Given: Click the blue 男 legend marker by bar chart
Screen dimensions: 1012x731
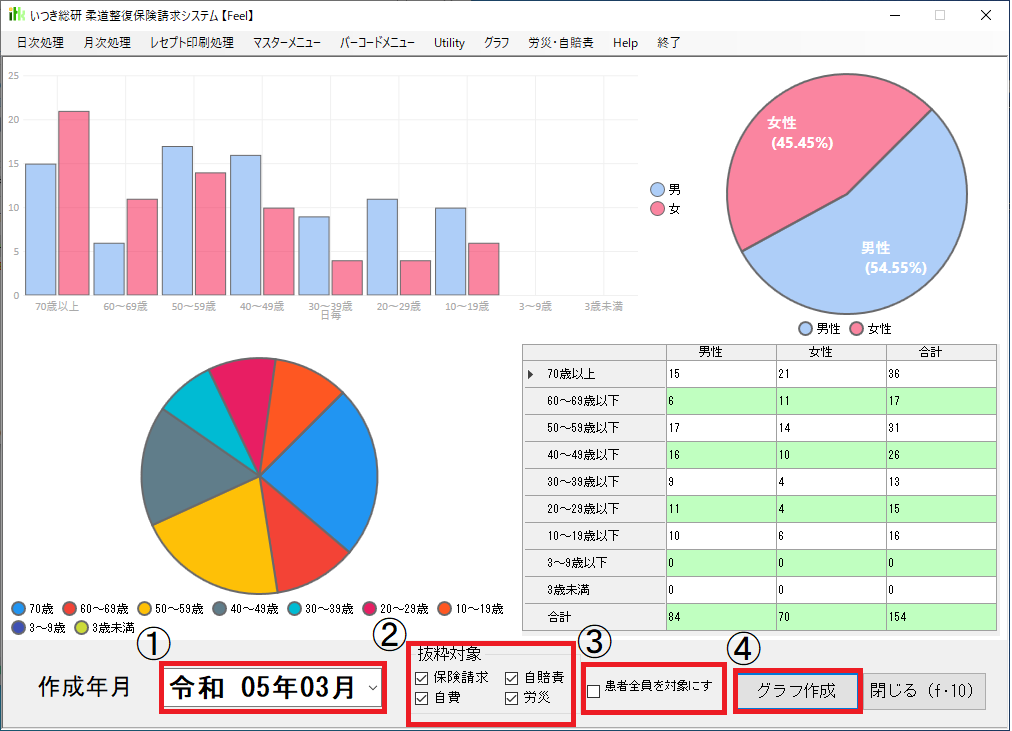Looking at the screenshot, I should tap(657, 189).
